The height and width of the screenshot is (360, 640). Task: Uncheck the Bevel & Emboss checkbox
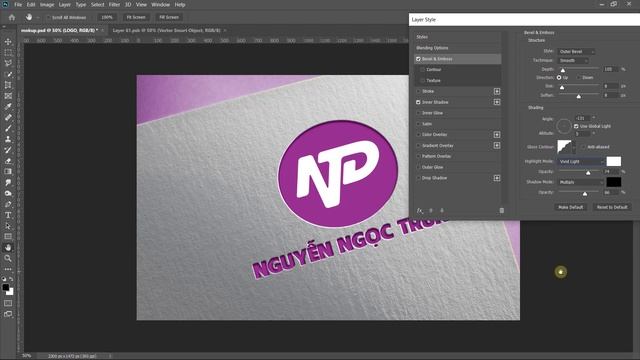click(x=418, y=59)
